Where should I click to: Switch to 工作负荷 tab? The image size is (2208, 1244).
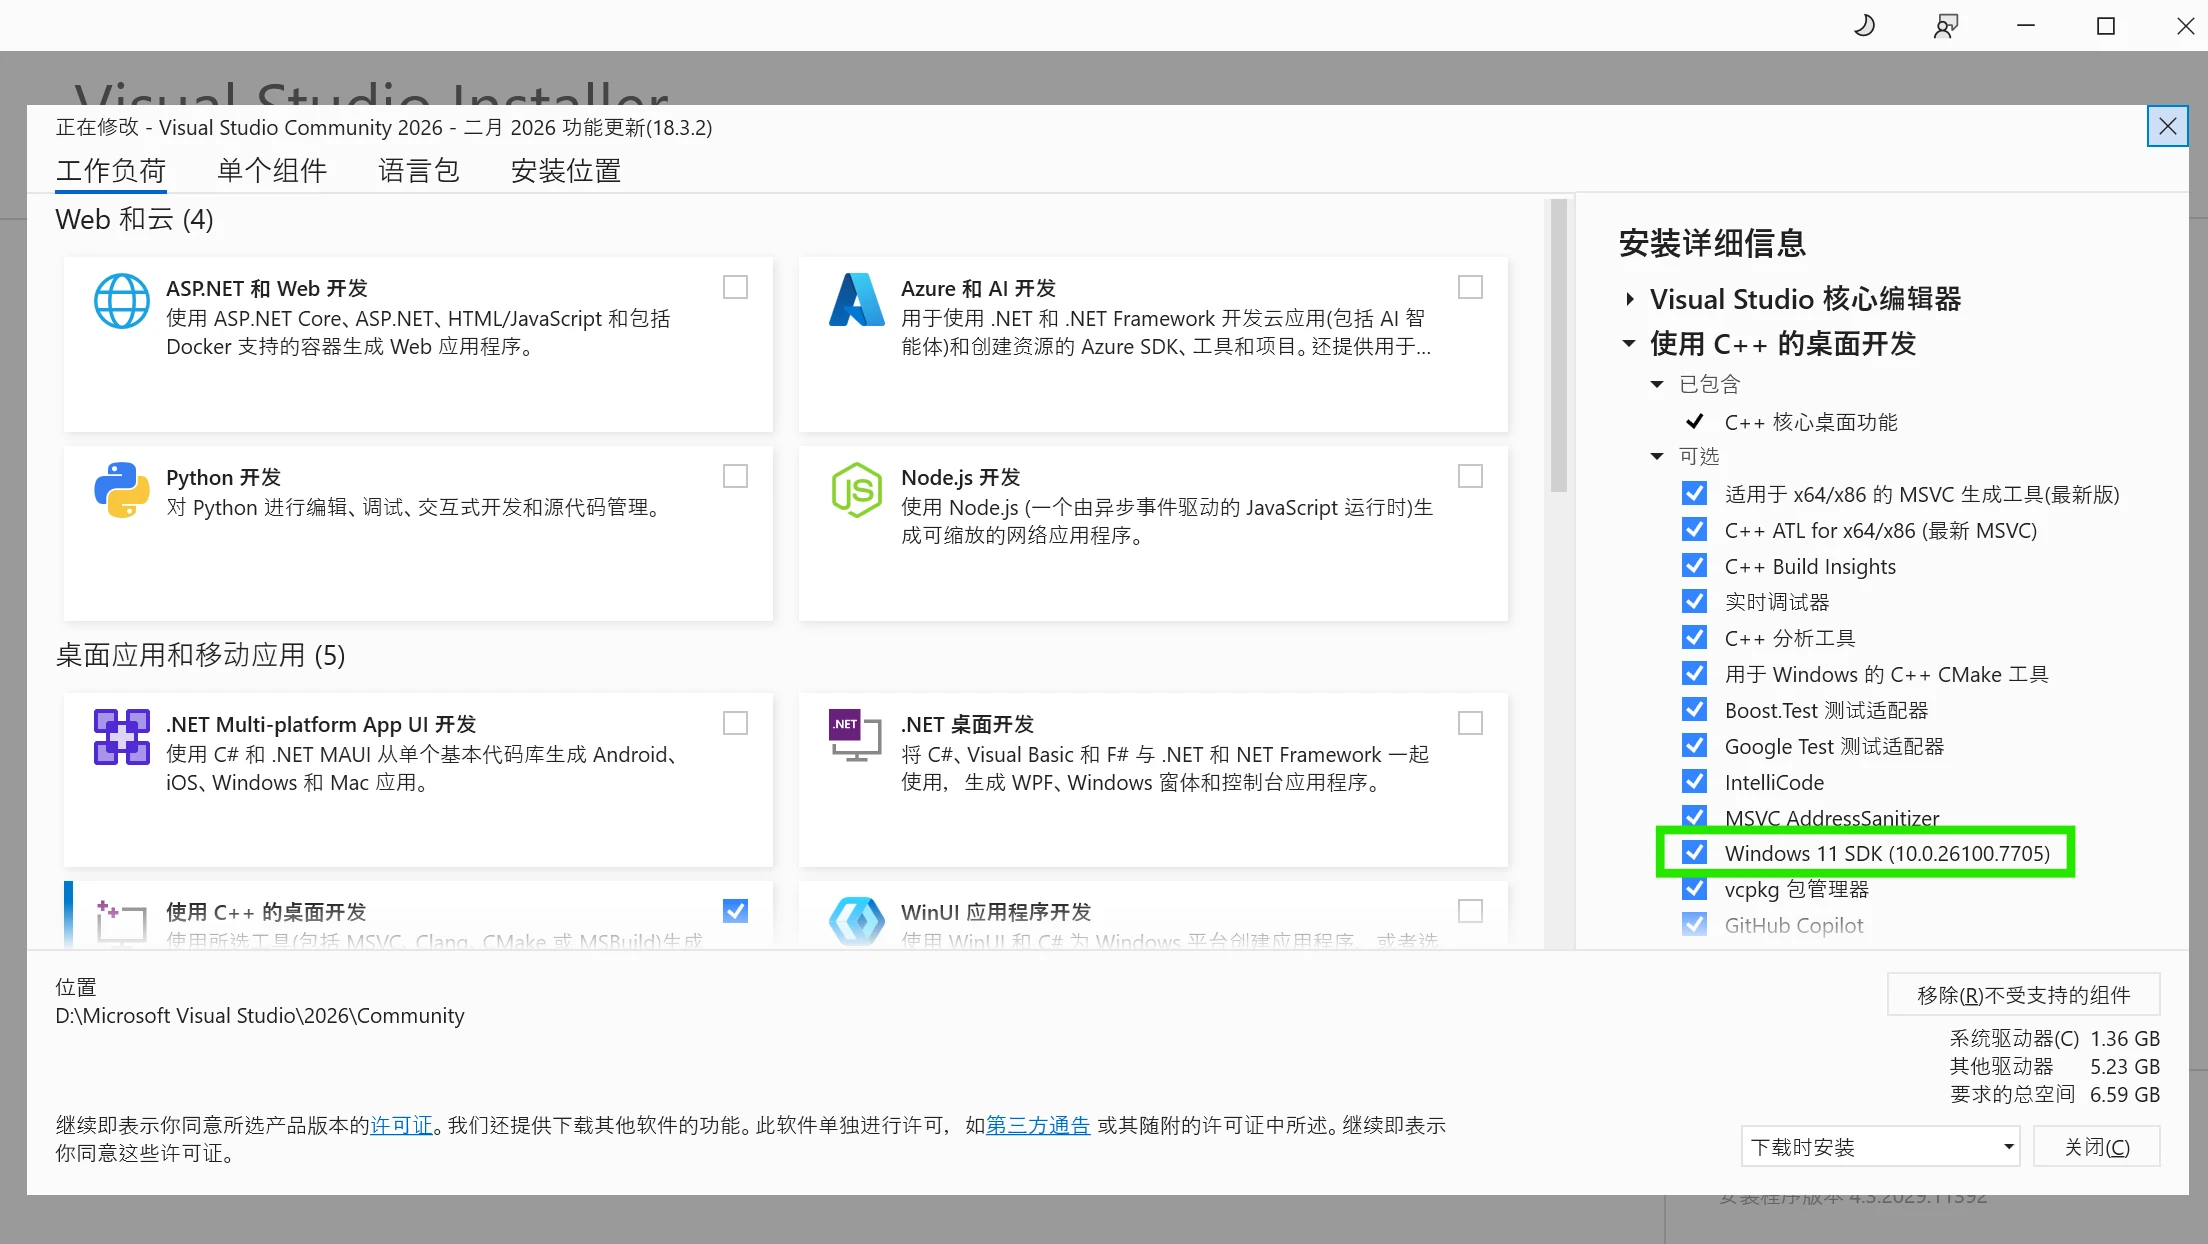[x=111, y=170]
